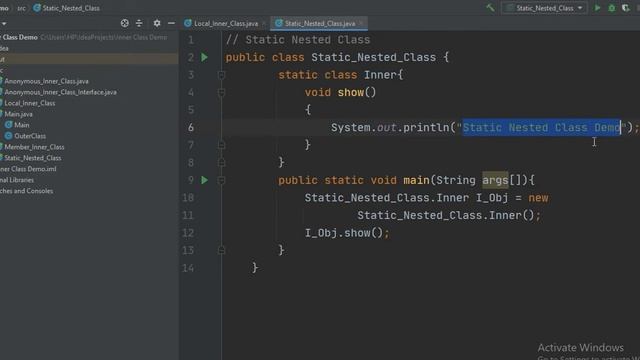The image size is (640, 360).
Task: Select Inner Class Demo.iml file
Action: (28, 169)
